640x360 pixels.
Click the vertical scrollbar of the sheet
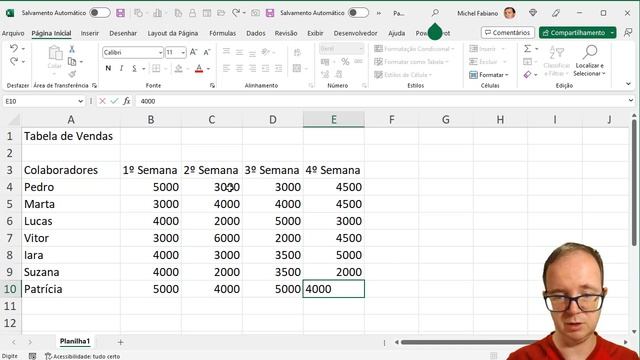pyautogui.click(x=634, y=182)
